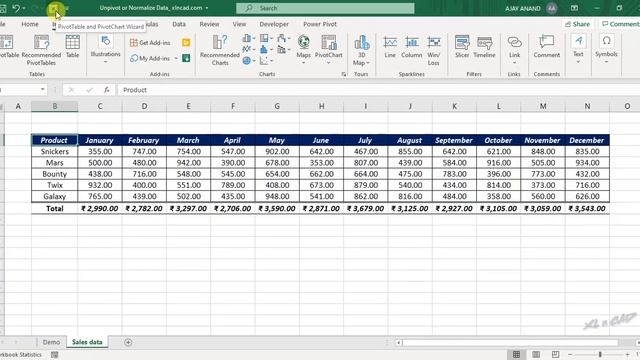The image size is (640, 360).
Task: Open the Developer tab
Action: [274, 24]
